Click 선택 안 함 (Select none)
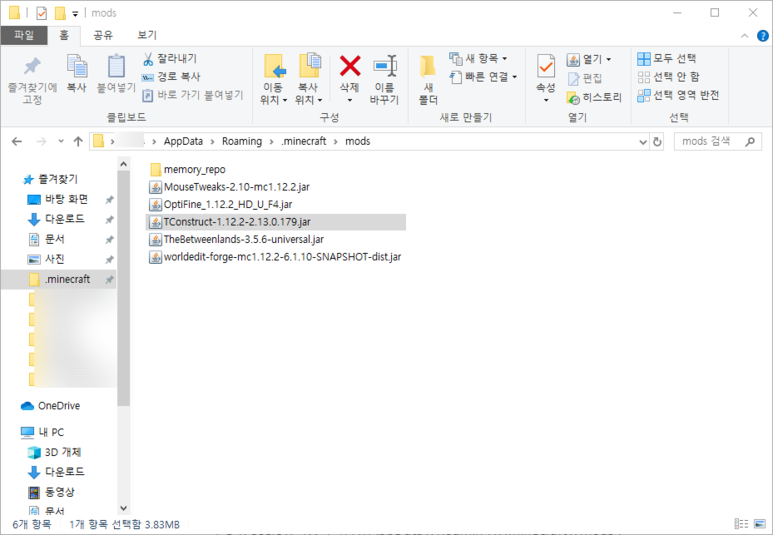773x535 pixels. (668, 77)
